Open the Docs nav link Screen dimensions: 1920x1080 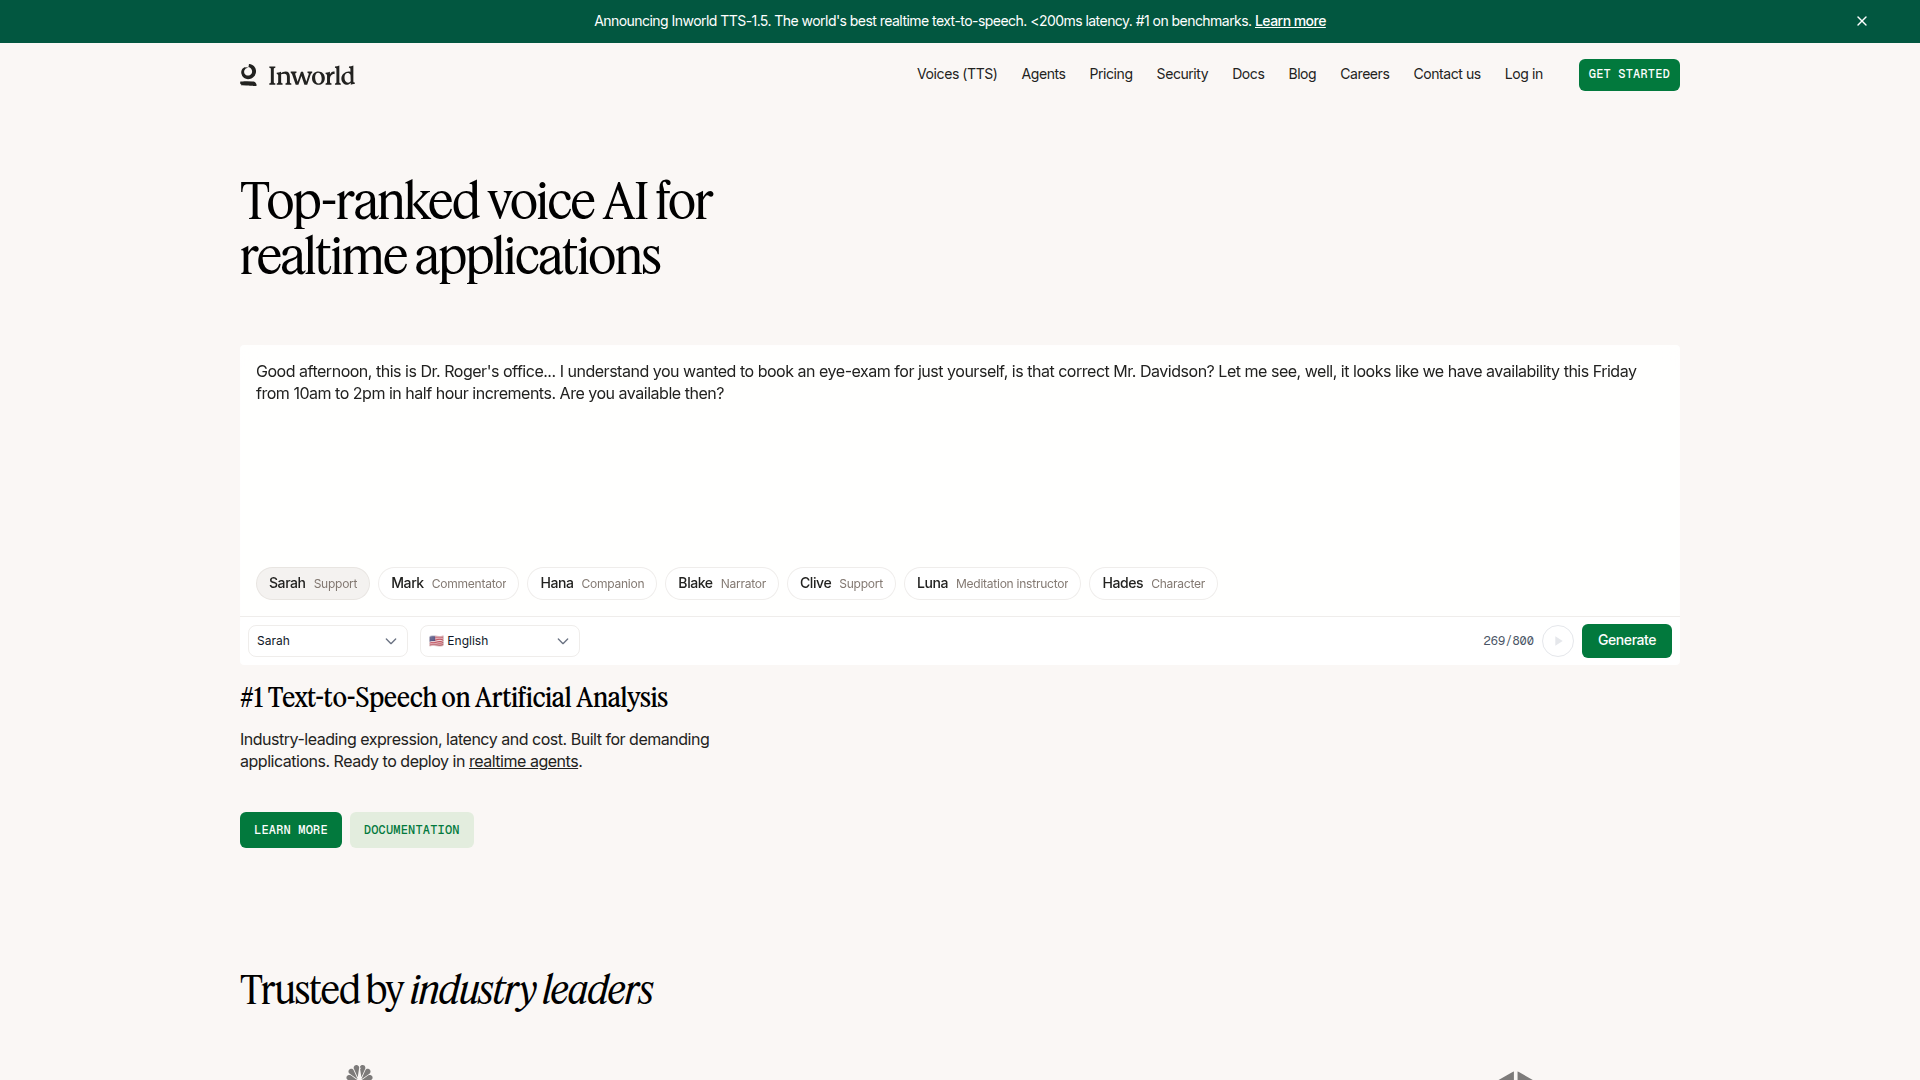(x=1247, y=74)
